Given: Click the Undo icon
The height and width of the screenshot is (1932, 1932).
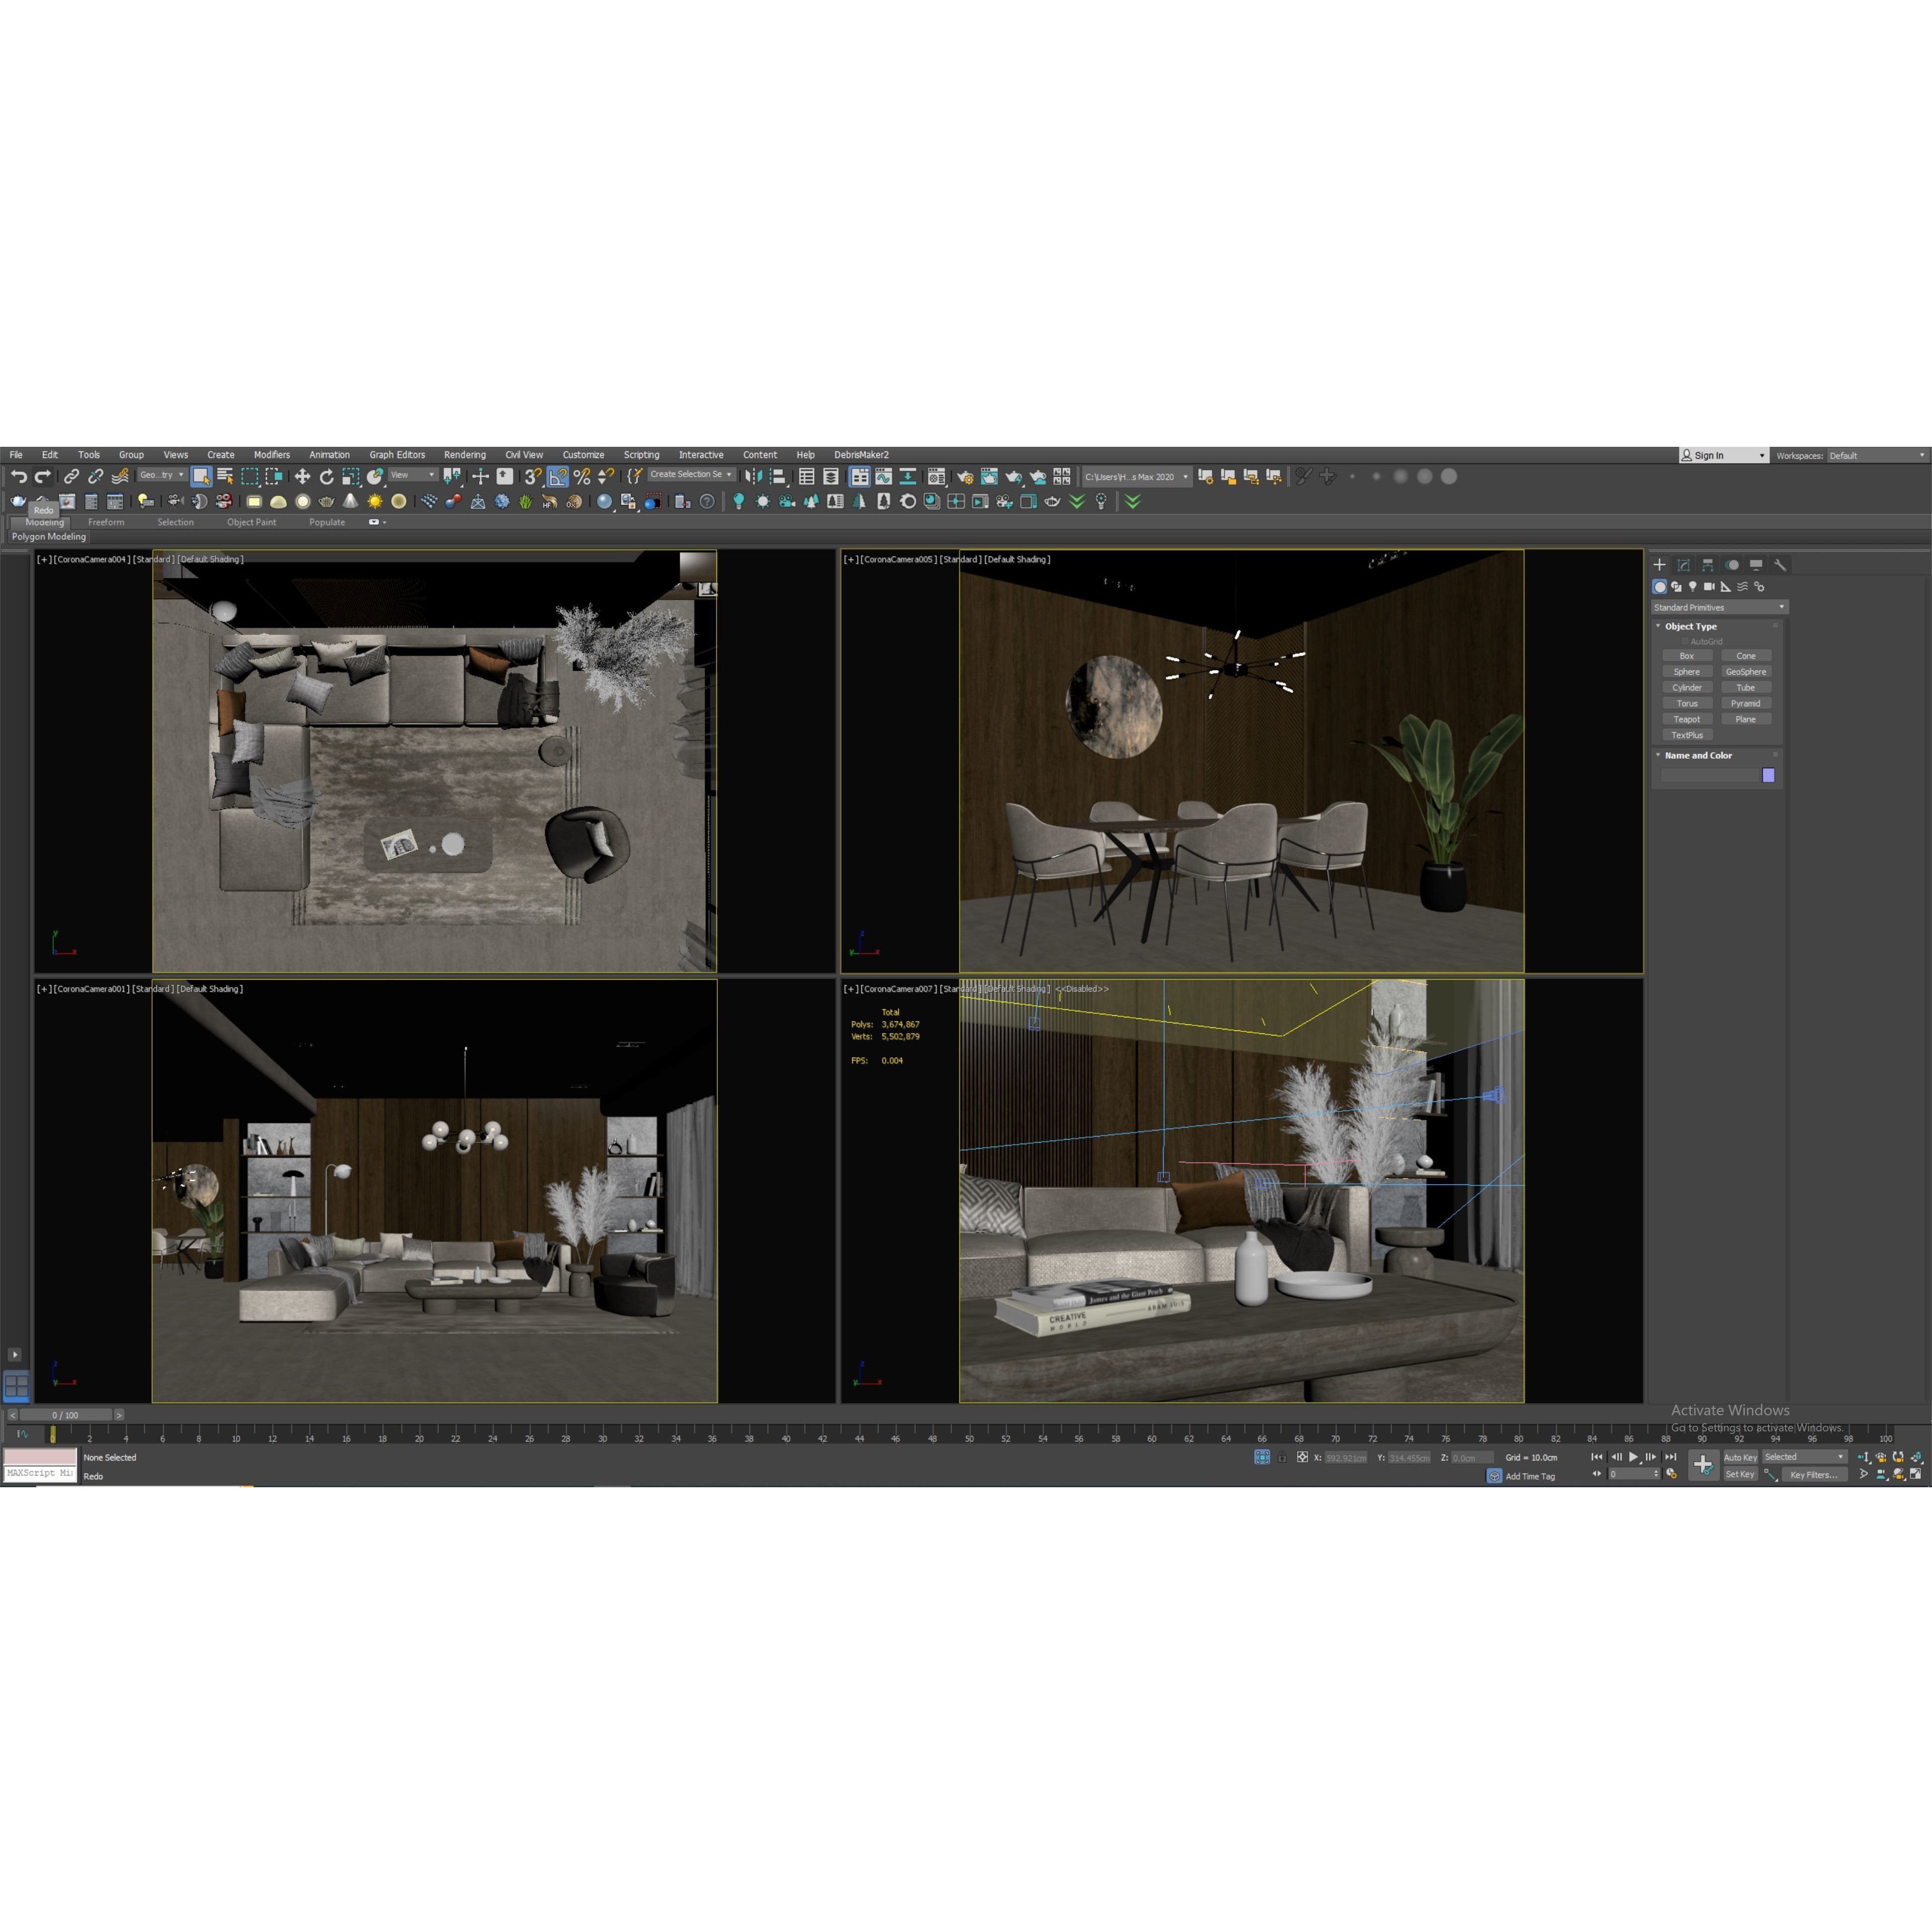Looking at the screenshot, I should coord(20,476).
